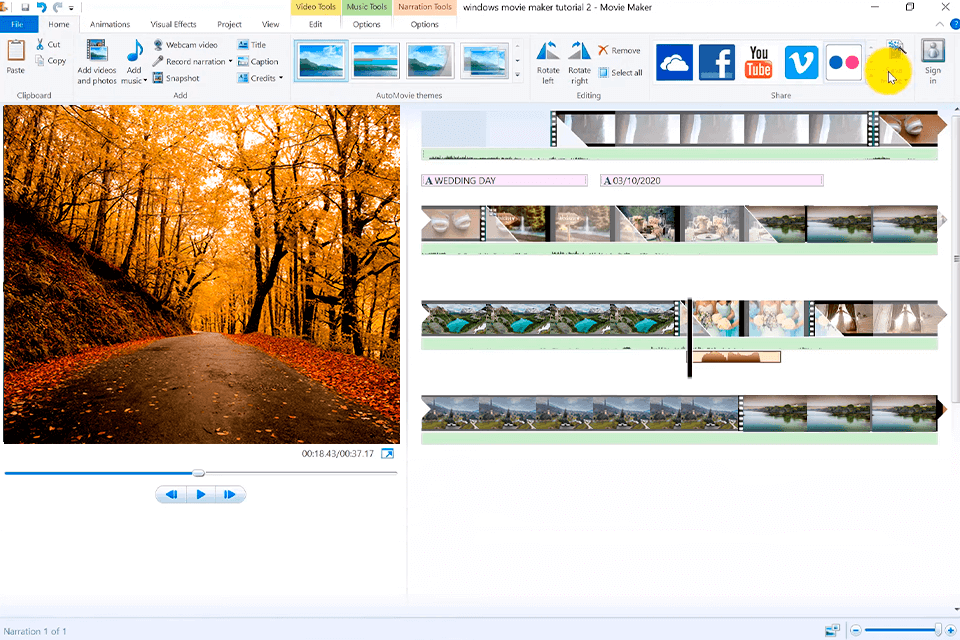This screenshot has width=960, height=640.
Task: Click the Add music note icon
Action: pyautogui.click(x=135, y=51)
